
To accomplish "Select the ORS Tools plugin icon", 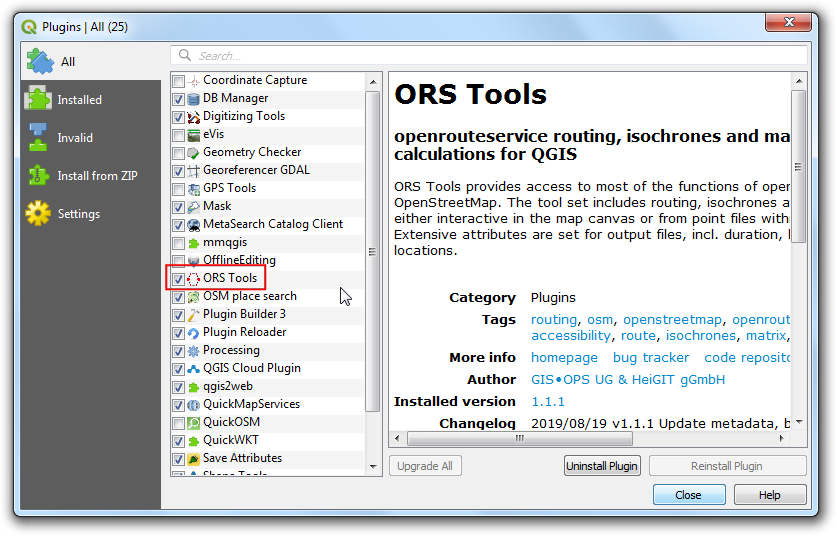I will pos(193,278).
